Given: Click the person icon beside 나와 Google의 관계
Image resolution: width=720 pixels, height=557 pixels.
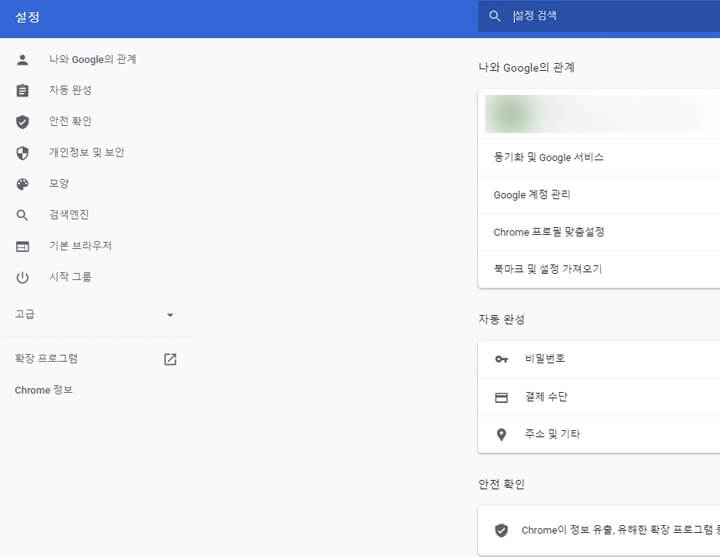Looking at the screenshot, I should 22,60.
